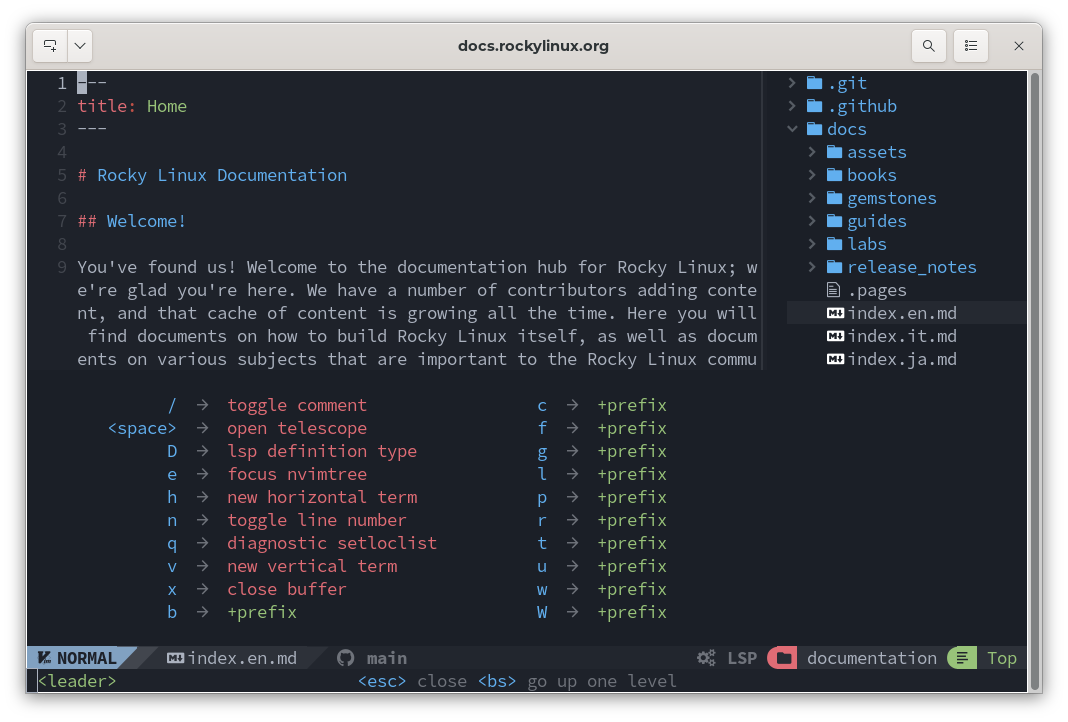
Task: Click the red folder icon beside documentation
Action: tap(784, 658)
